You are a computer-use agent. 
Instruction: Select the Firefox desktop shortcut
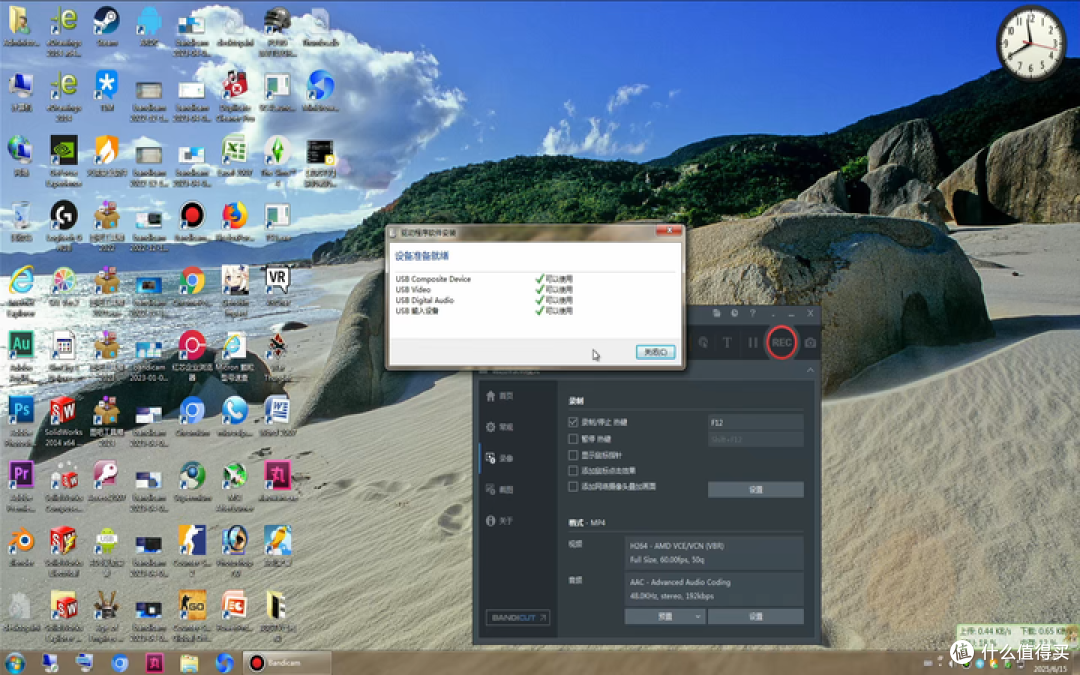(x=234, y=220)
